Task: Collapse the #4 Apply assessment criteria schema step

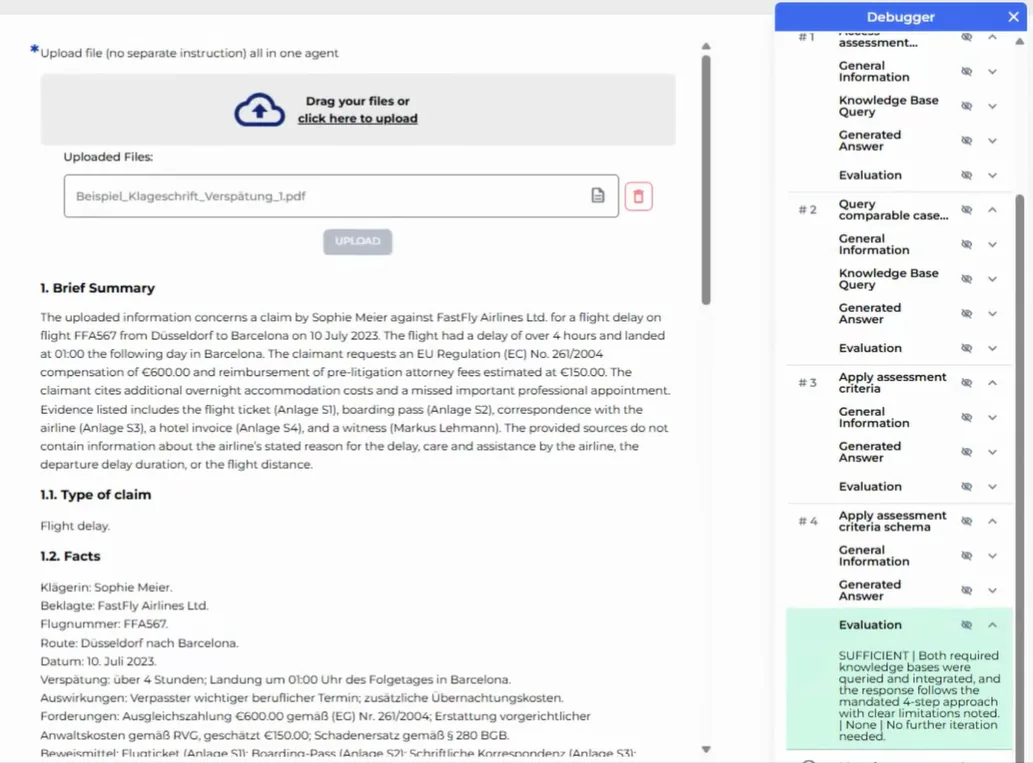Action: click(991, 520)
